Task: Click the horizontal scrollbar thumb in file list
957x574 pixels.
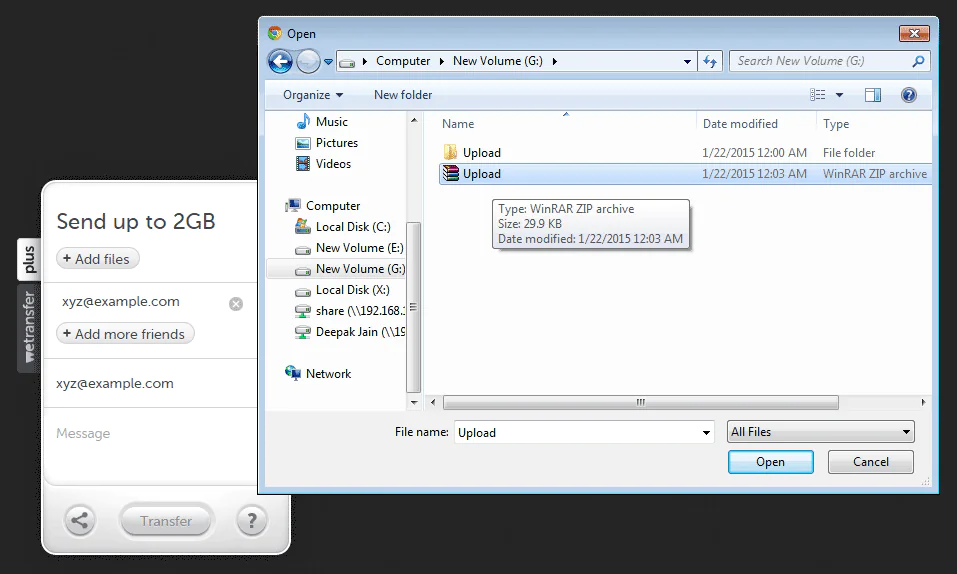Action: [640, 402]
